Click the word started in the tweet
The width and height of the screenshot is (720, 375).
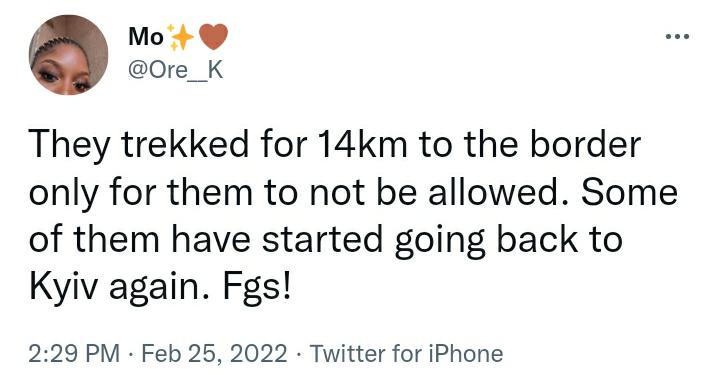[323, 240]
